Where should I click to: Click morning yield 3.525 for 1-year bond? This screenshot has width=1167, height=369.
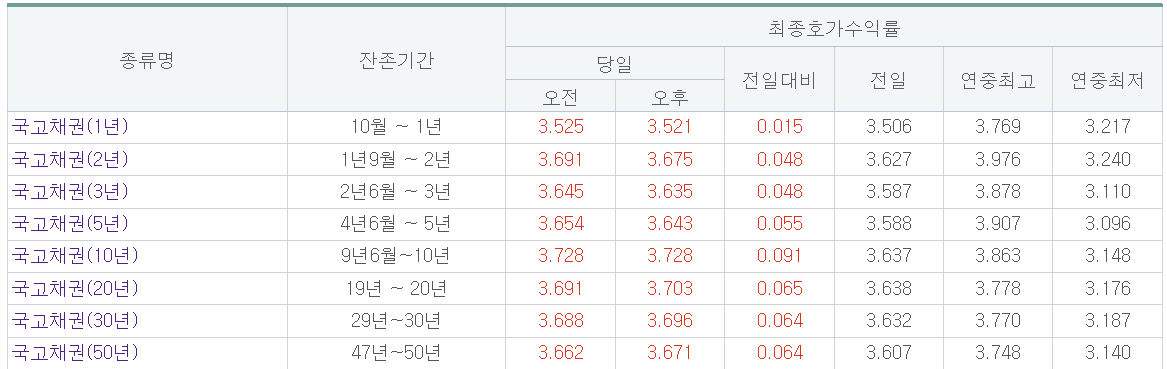point(560,127)
